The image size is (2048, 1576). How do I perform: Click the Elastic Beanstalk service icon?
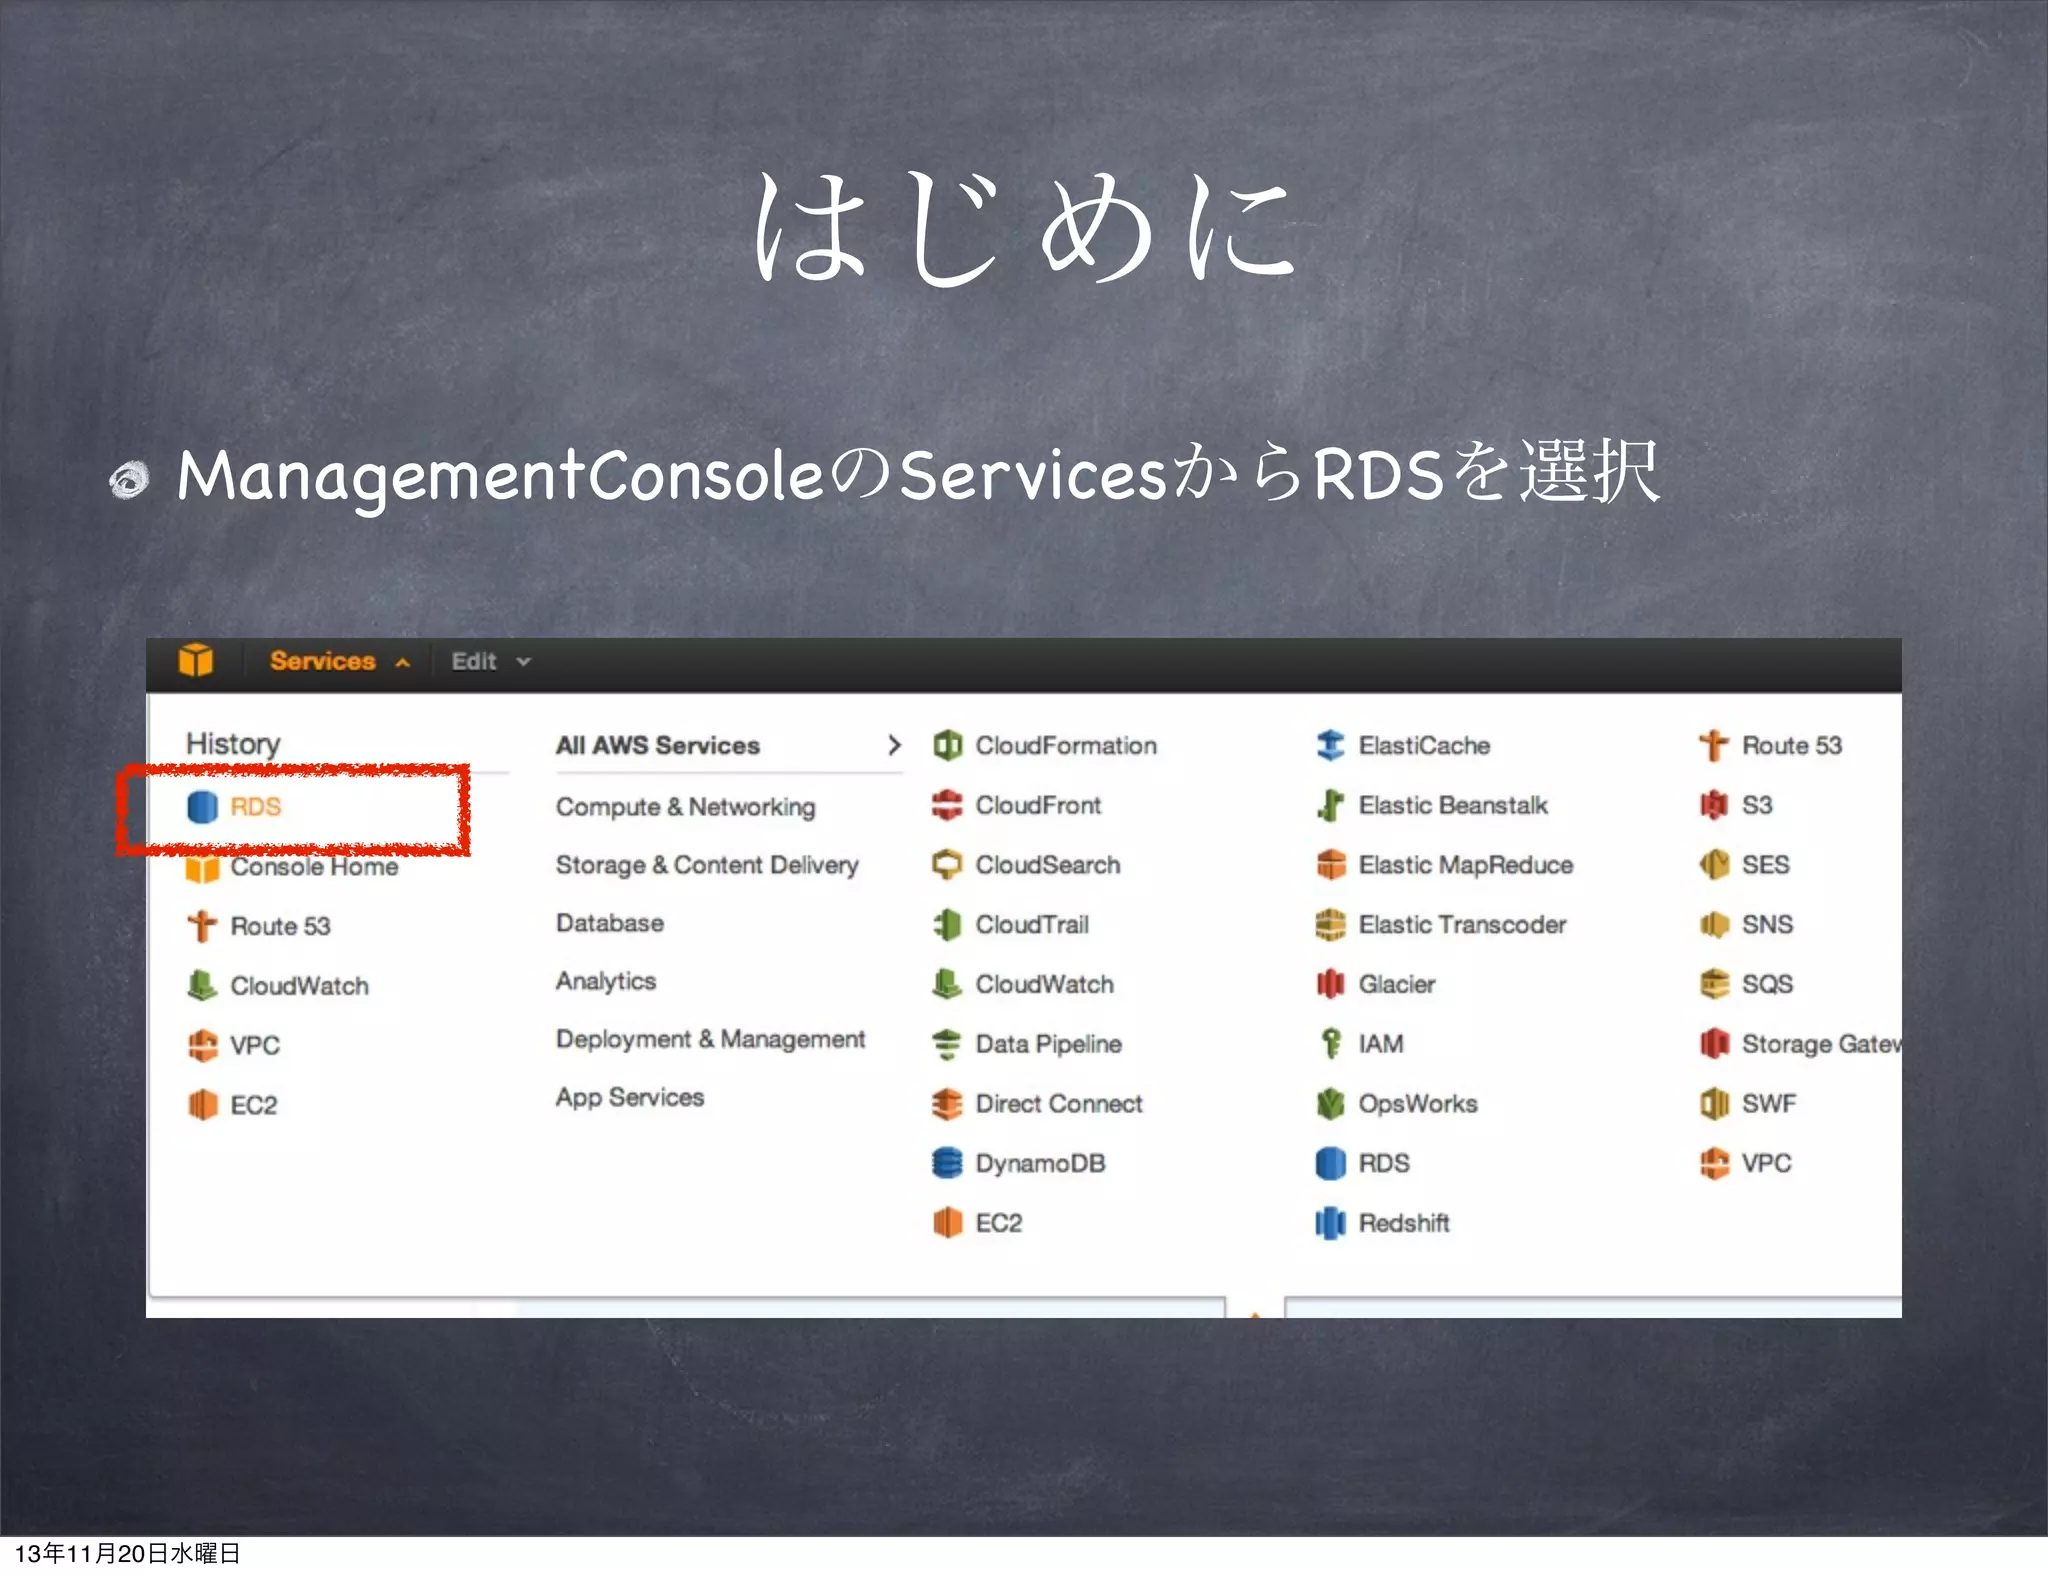tap(1330, 805)
